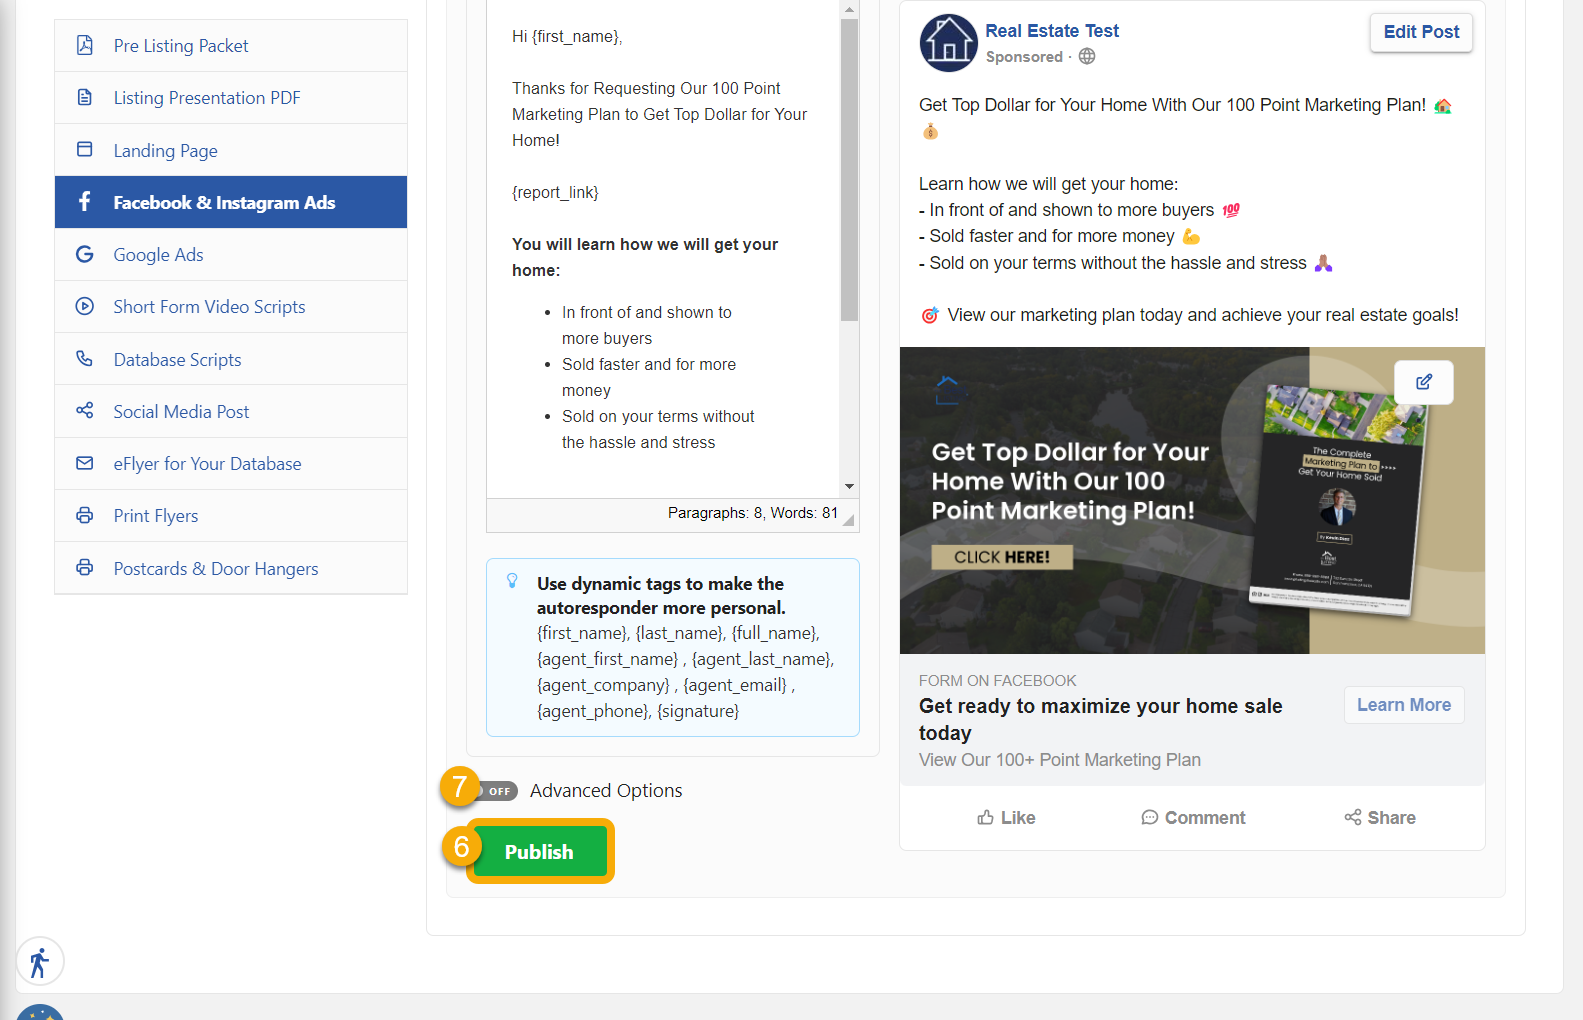Image resolution: width=1583 pixels, height=1020 pixels.
Task: Click the Listing Presentation PDF document icon
Action: click(x=85, y=97)
